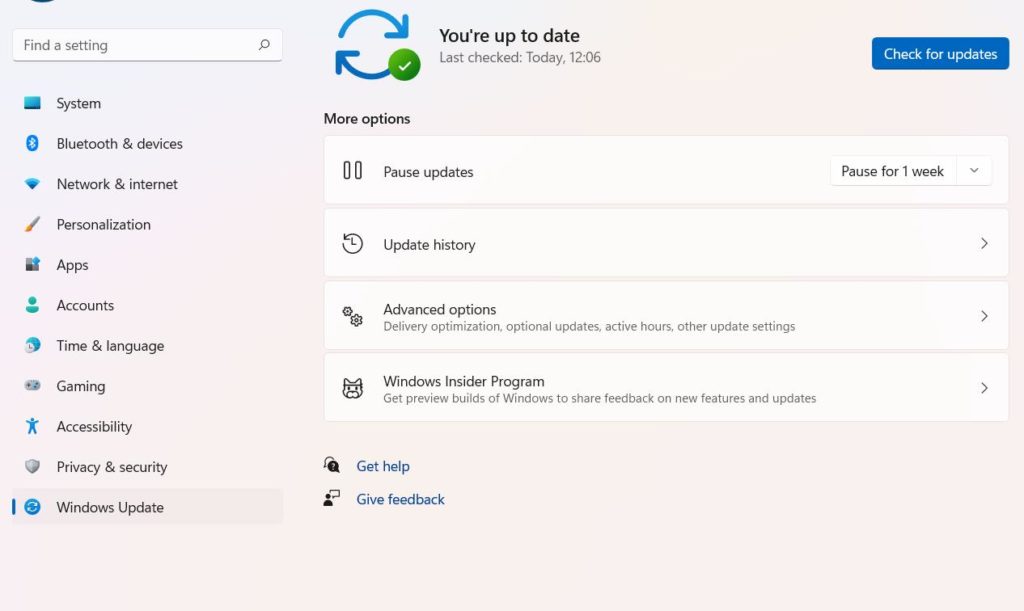Click the Advanced options gears icon
Image resolution: width=1024 pixels, height=611 pixels.
coord(353,316)
